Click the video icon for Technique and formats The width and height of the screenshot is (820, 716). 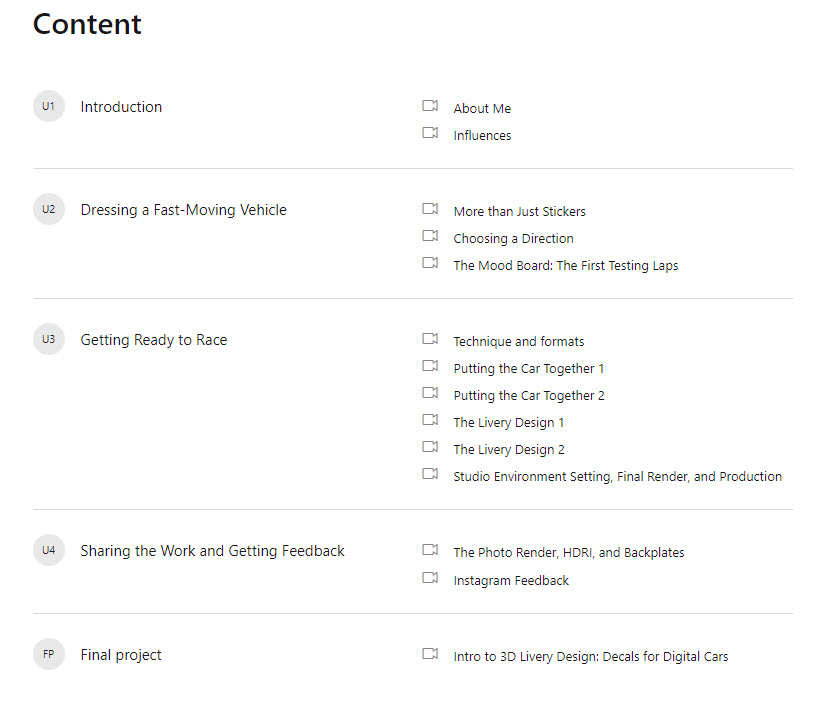(x=430, y=339)
